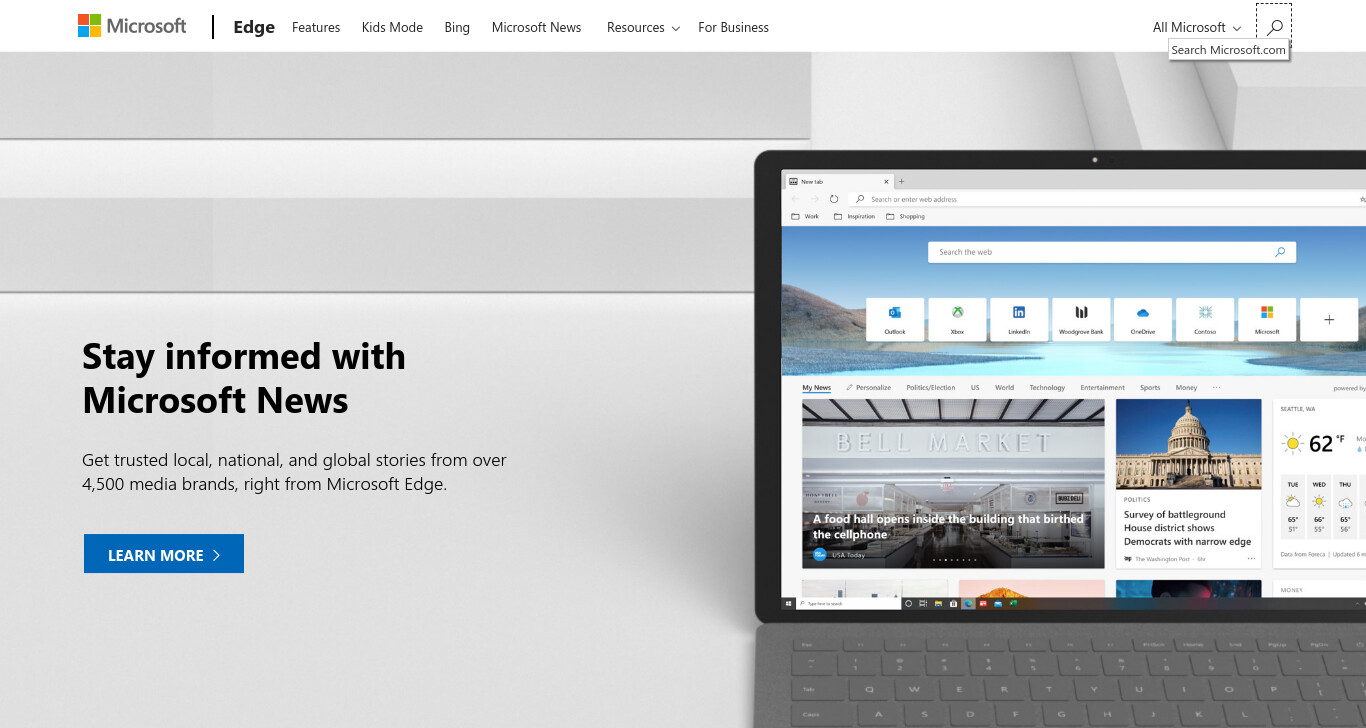This screenshot has width=1366, height=728.
Task: Click the blue LEARN MORE button
Action: (x=164, y=554)
